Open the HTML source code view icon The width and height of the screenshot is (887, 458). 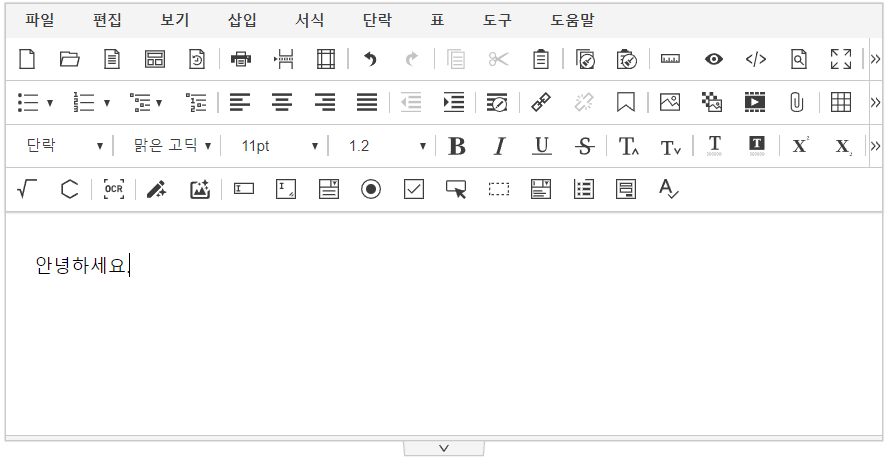pos(756,59)
